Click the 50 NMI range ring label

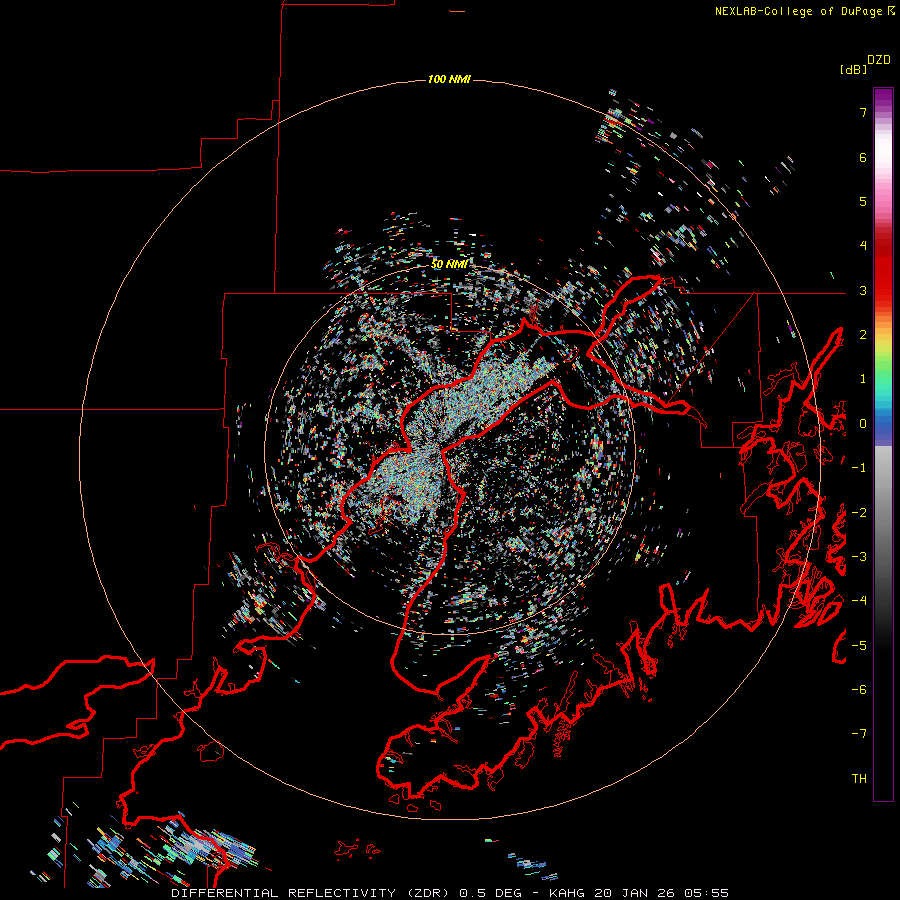(449, 264)
